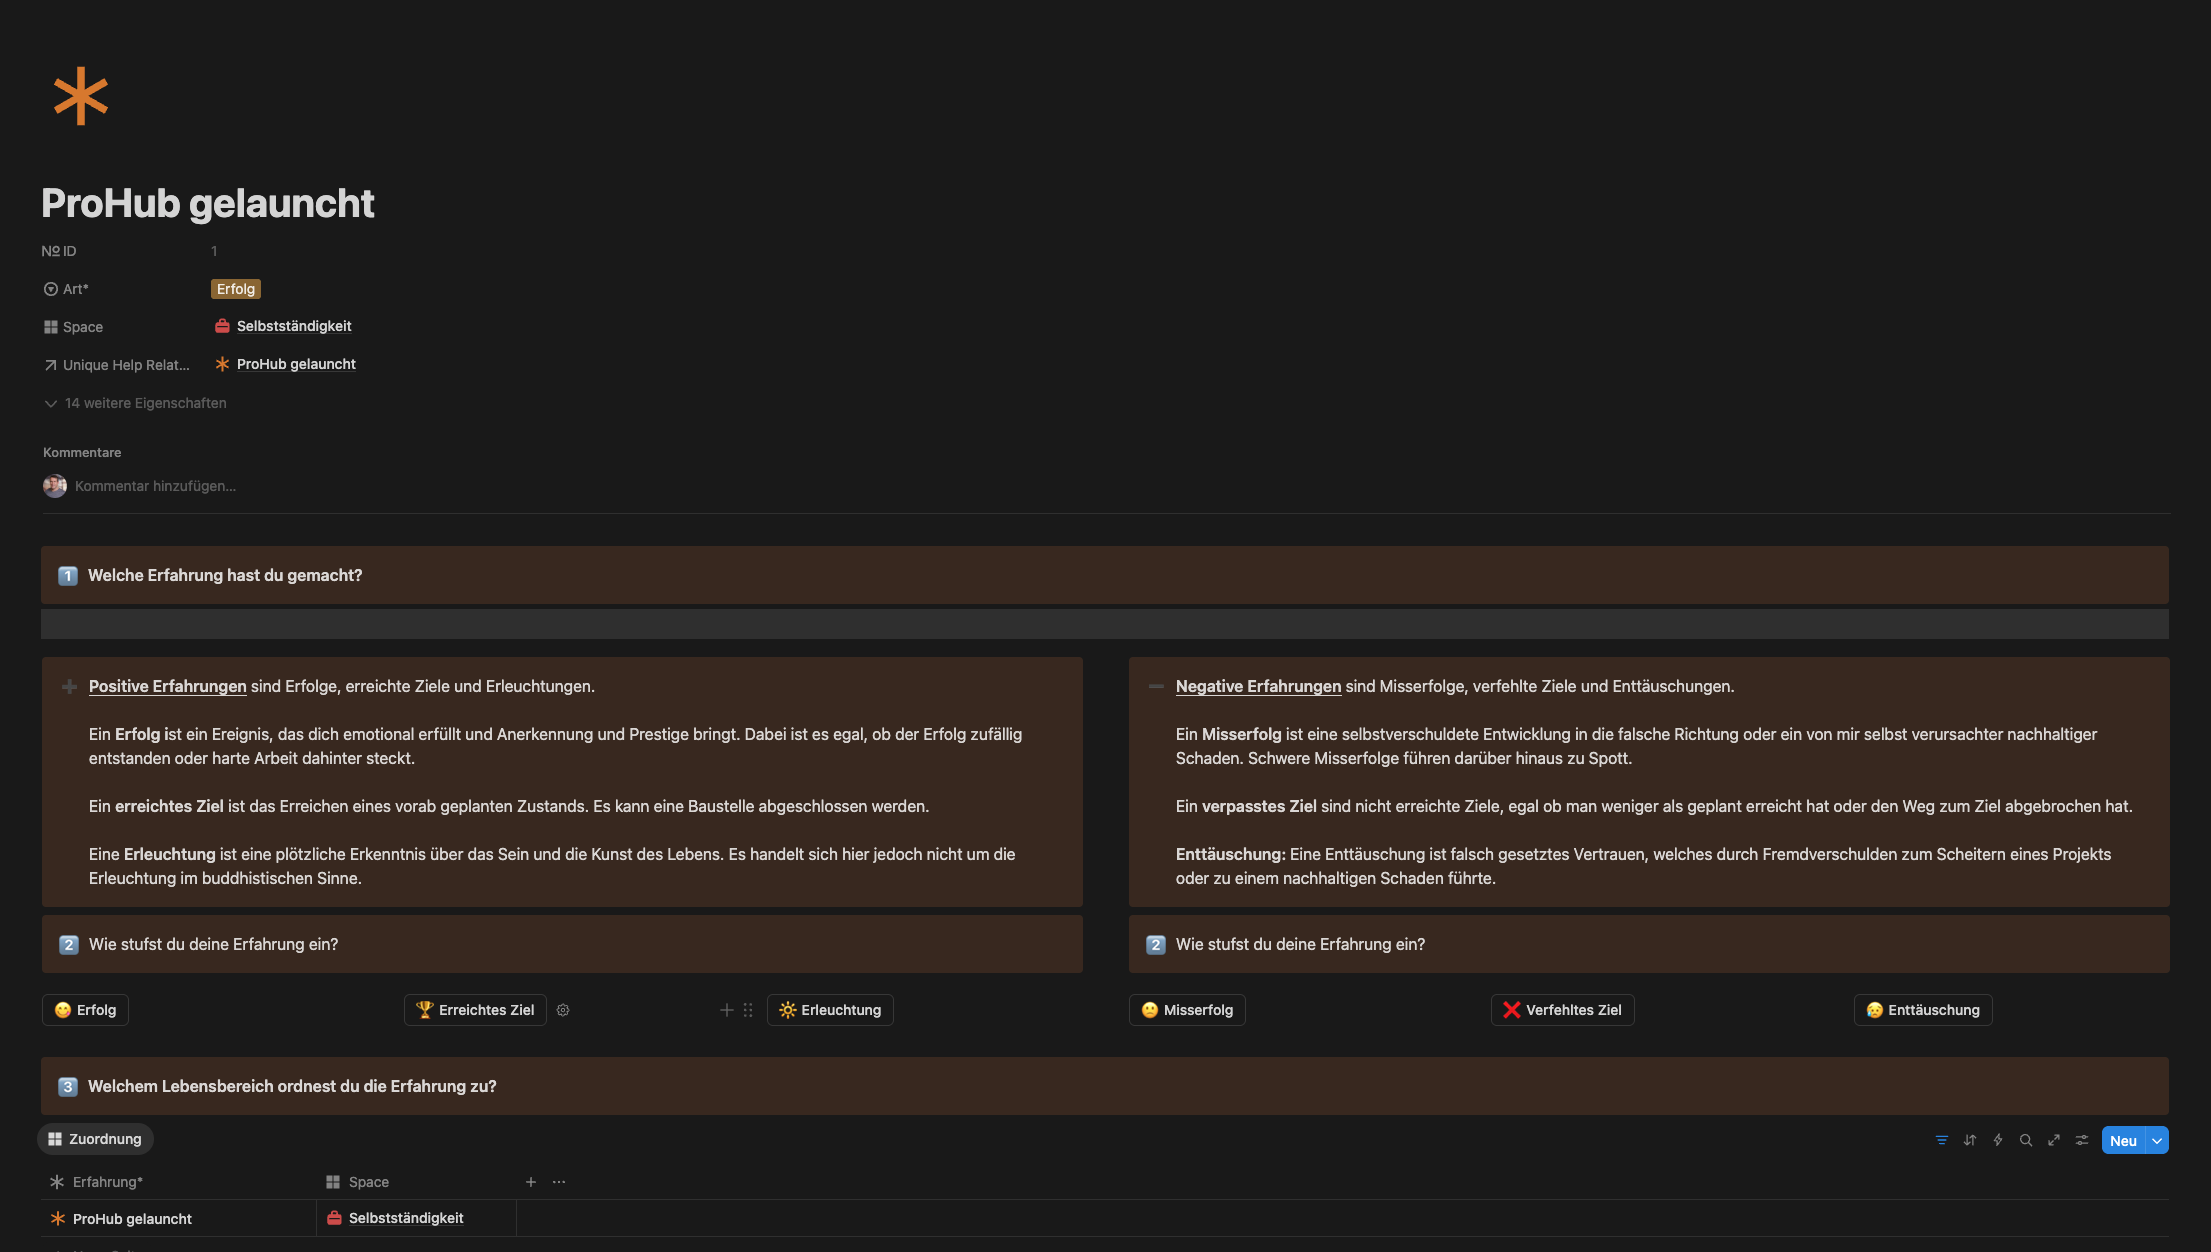Click plus icon in Positive Erfahrungen callout
The width and height of the screenshot is (2211, 1252).
point(69,686)
